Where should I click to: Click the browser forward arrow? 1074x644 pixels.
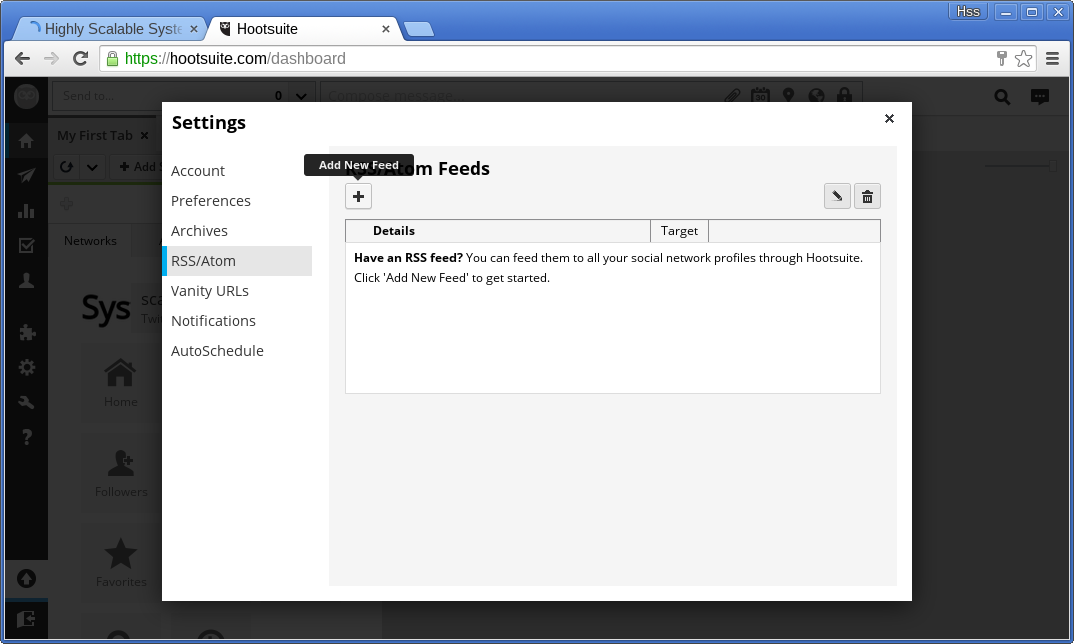click(x=51, y=59)
